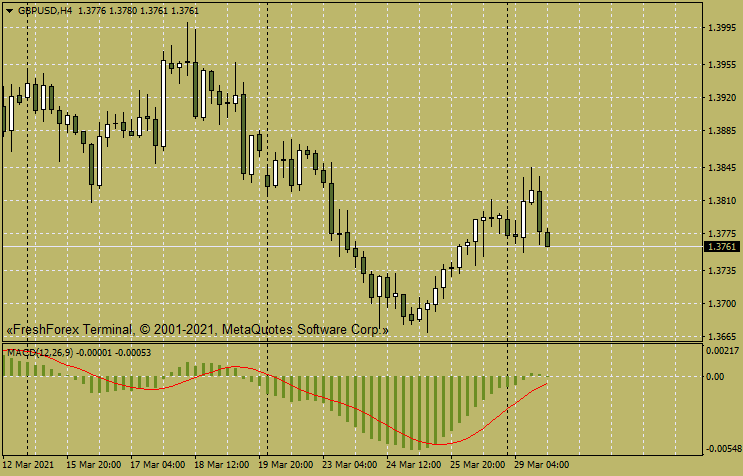Select the last candlestick at 1.3761
Image resolution: width=743 pixels, height=476 pixels.
click(x=548, y=239)
